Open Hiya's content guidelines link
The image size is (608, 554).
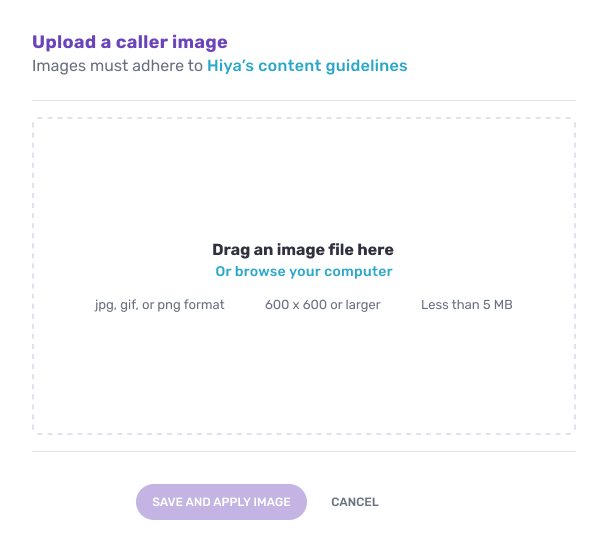307,66
